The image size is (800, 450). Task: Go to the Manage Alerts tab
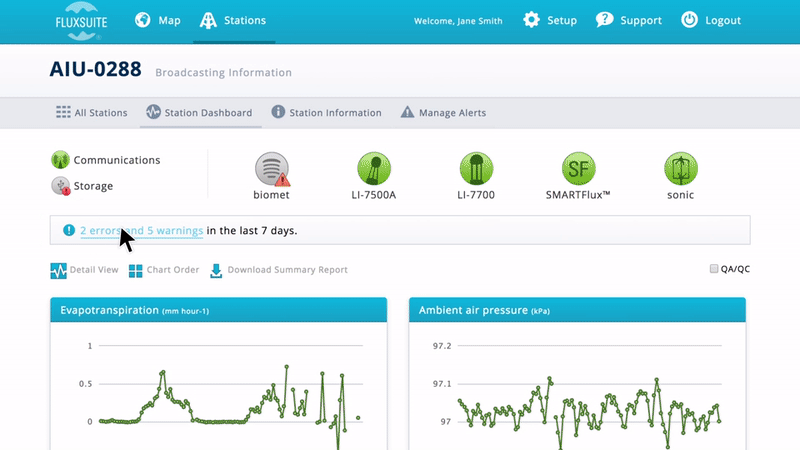443,113
